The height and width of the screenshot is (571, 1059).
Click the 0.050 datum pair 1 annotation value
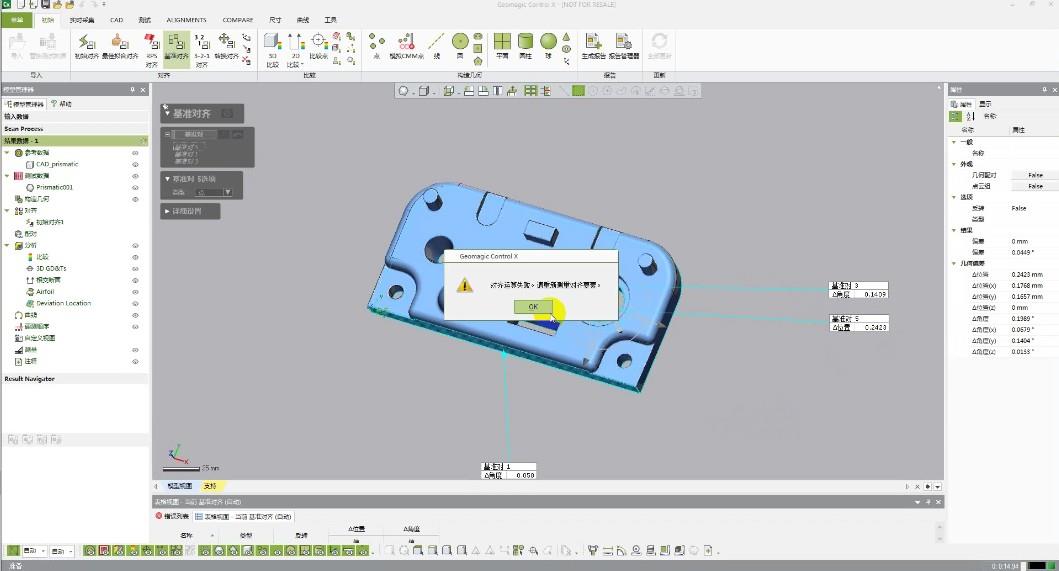524,476
